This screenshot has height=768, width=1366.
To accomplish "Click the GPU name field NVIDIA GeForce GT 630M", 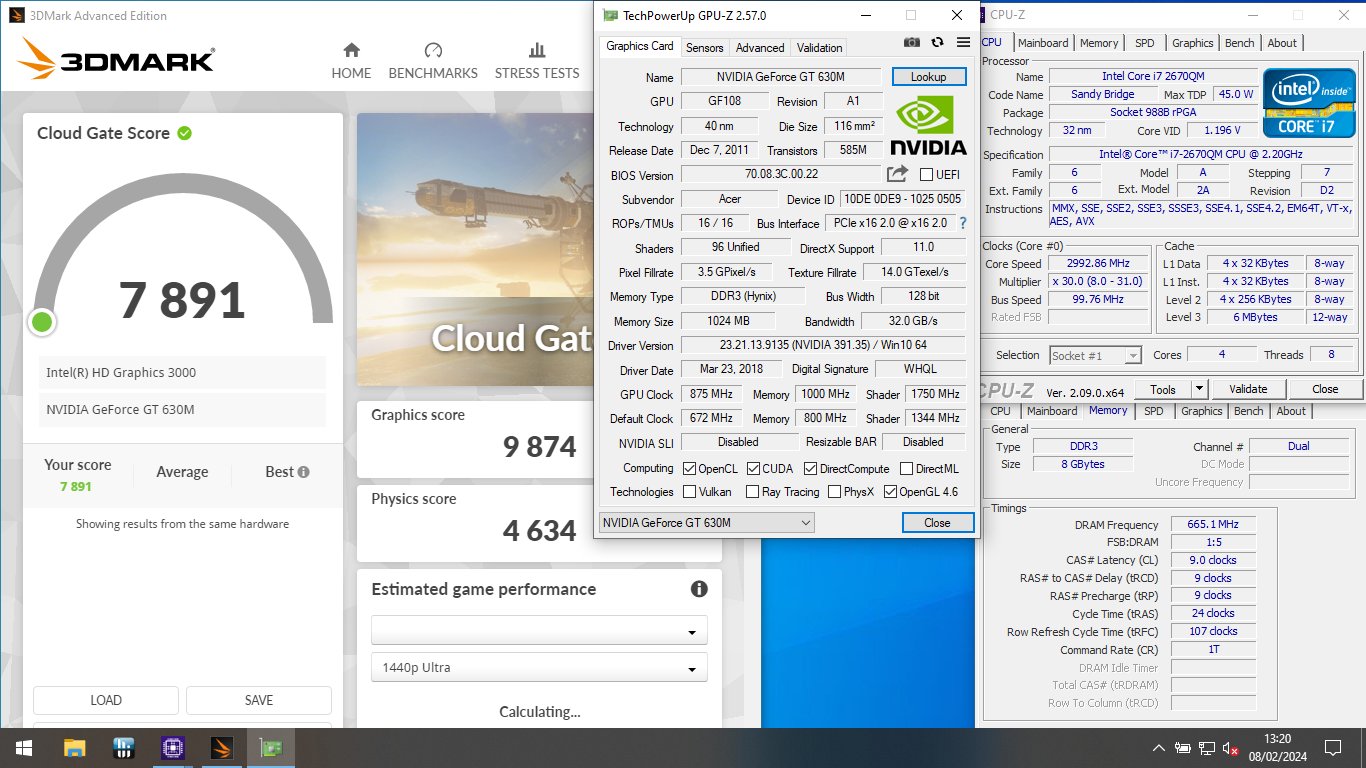I will tap(781, 77).
